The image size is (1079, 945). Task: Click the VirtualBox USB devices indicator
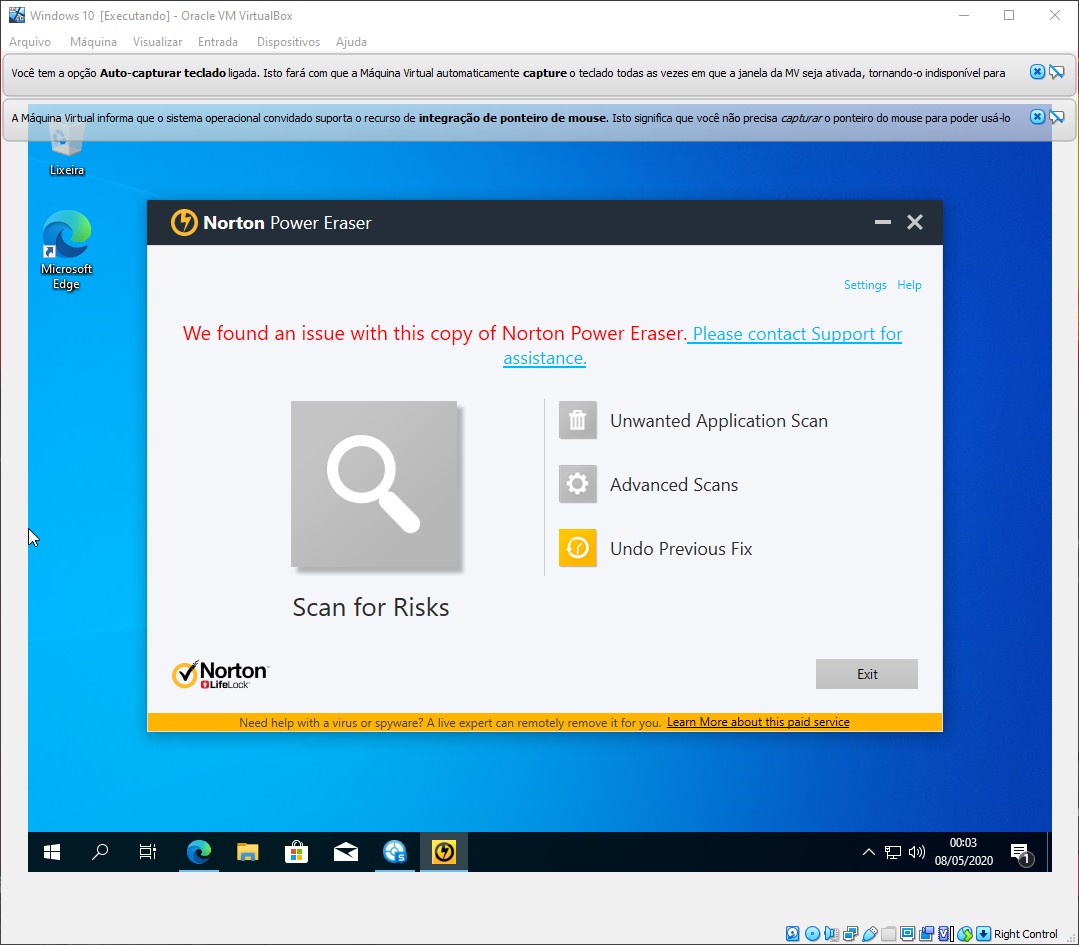pos(870,933)
